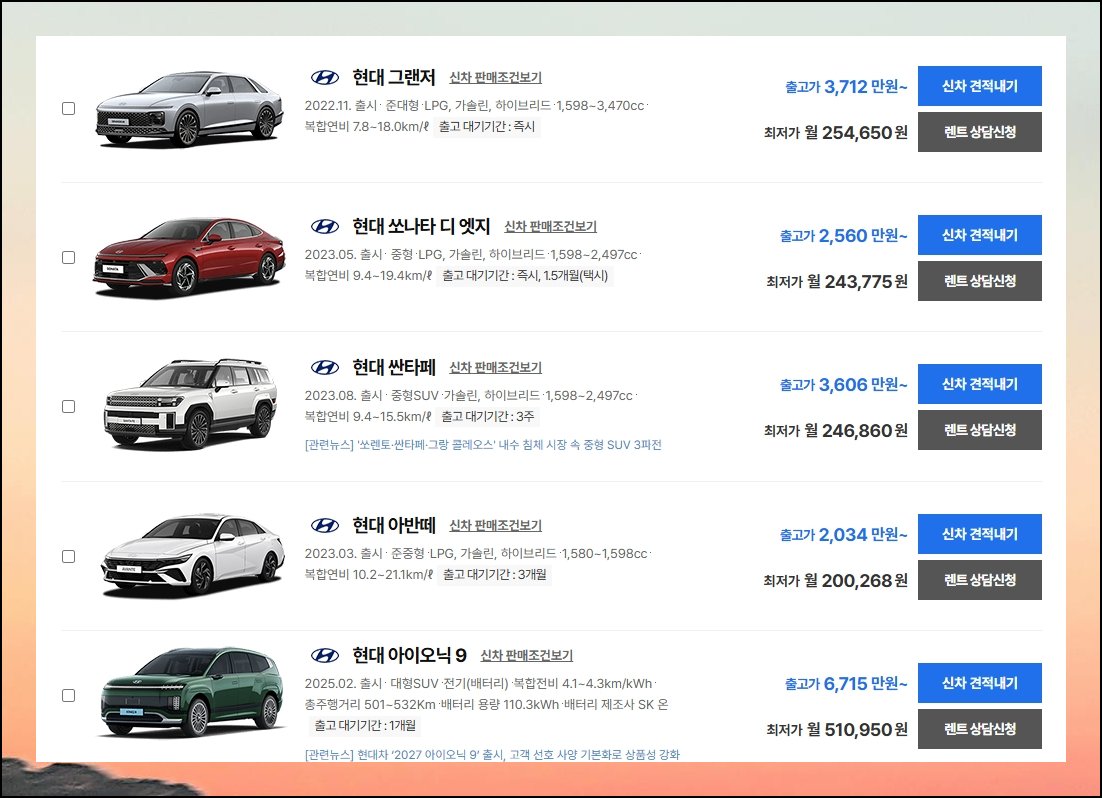Tick the checkbox for 현대 쏘나타 디 엣지
The width and height of the screenshot is (1102, 798).
click(68, 257)
